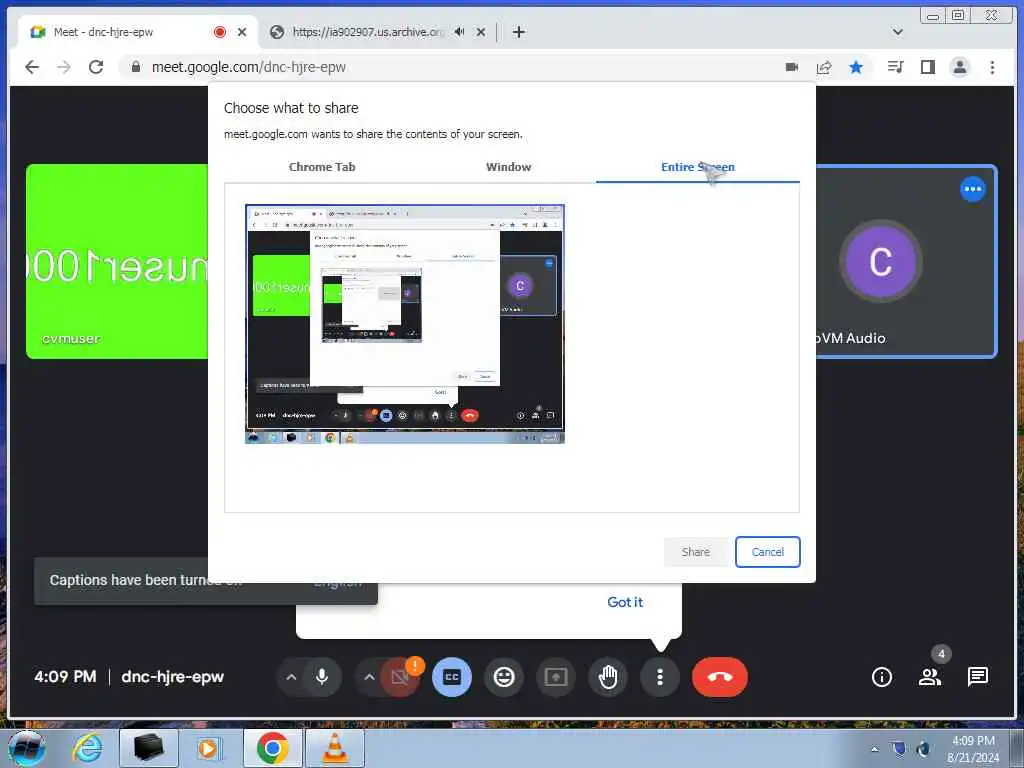The image size is (1024, 768).
Task: Open a new browser tab
Action: (519, 31)
